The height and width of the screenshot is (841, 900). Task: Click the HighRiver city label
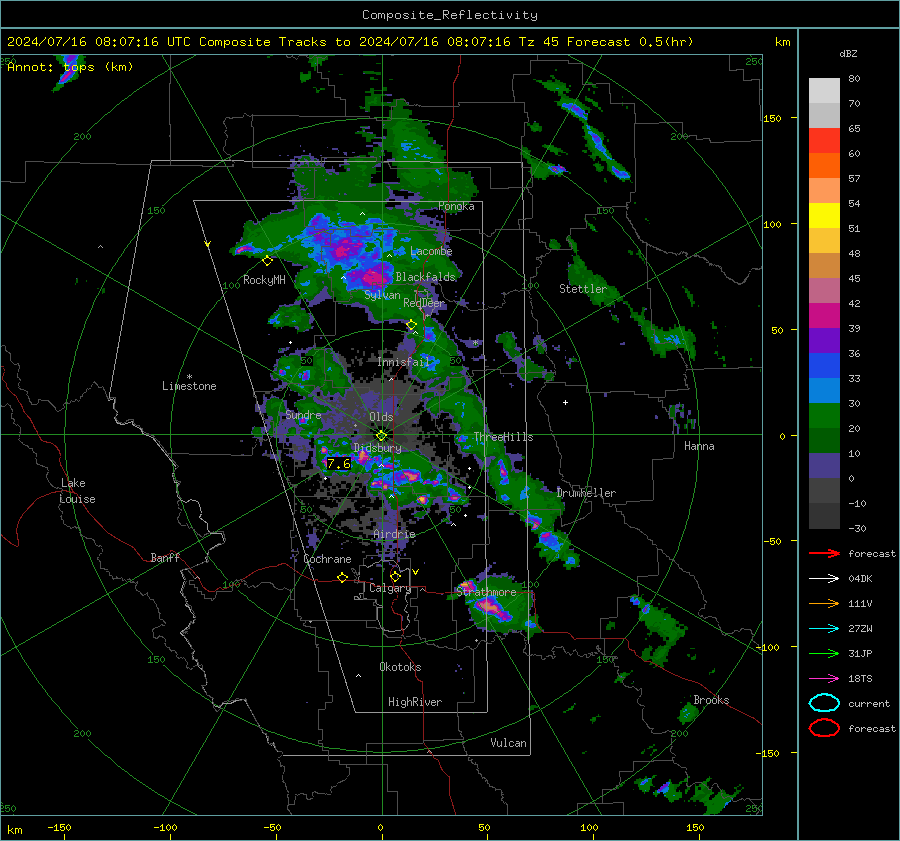point(415,702)
